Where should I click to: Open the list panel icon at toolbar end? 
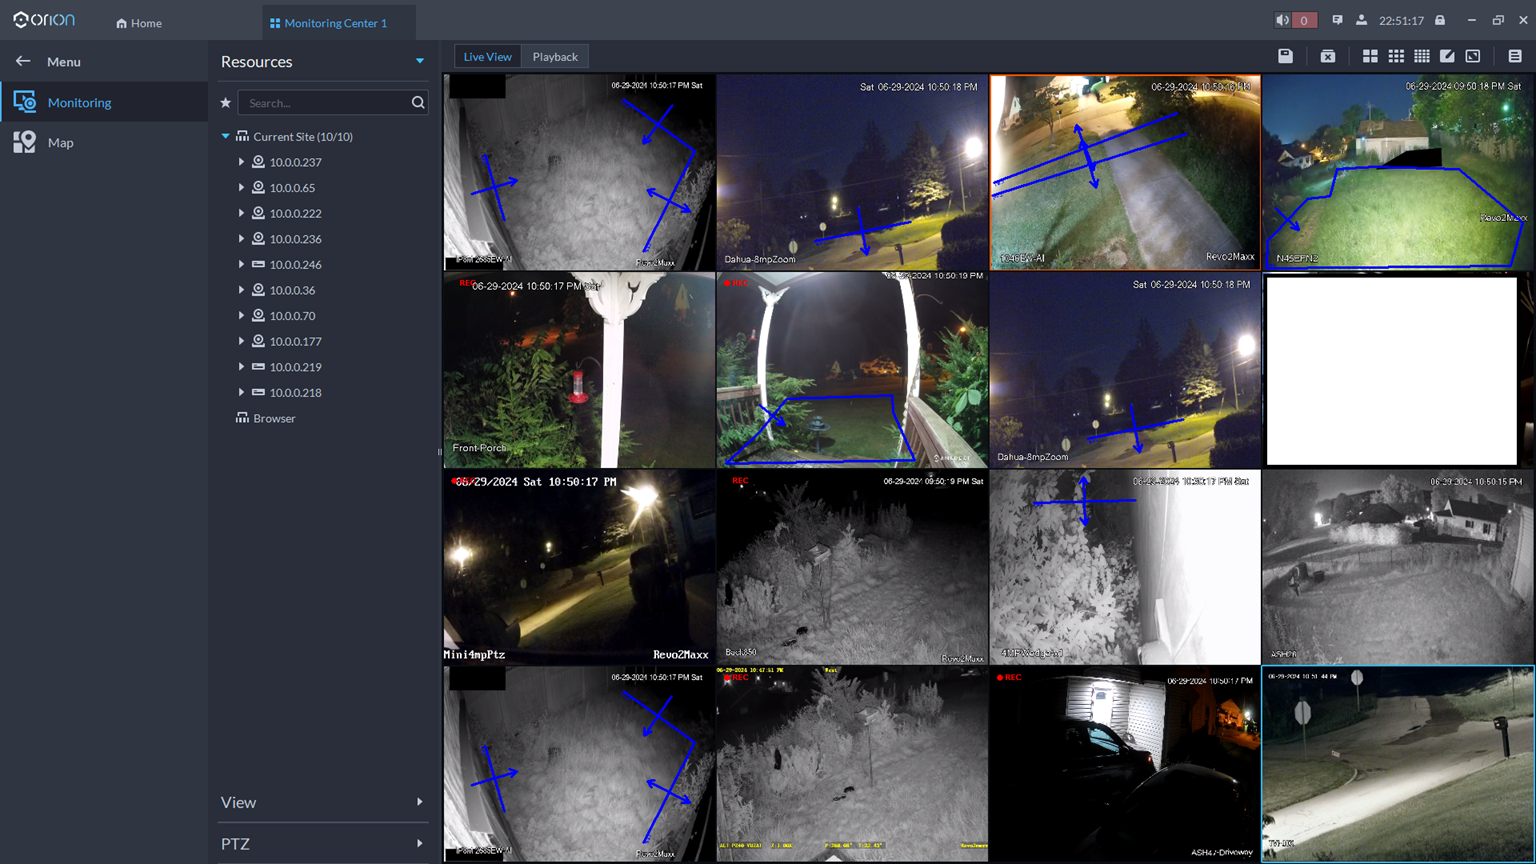coord(1515,57)
